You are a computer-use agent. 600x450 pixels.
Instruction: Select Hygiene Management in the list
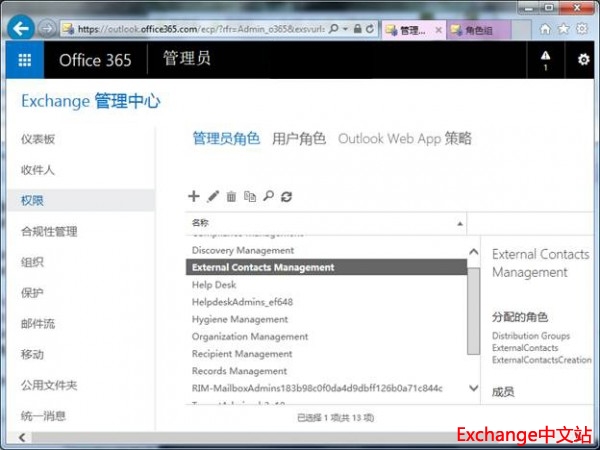click(x=239, y=319)
